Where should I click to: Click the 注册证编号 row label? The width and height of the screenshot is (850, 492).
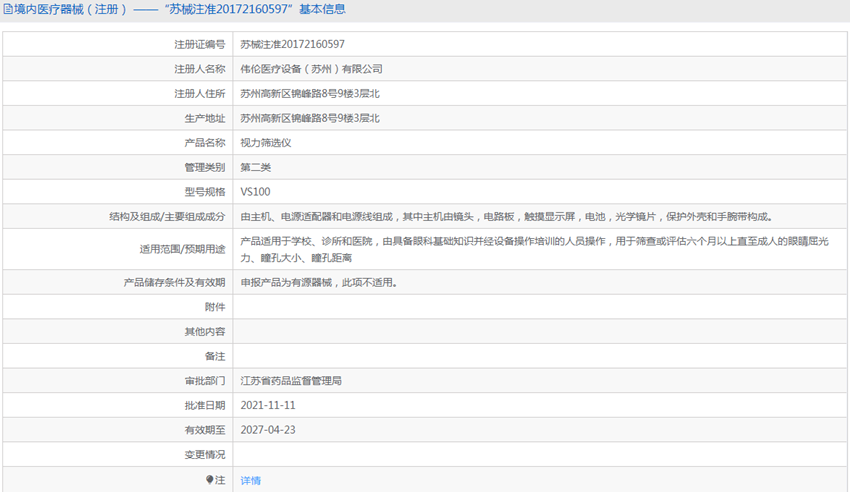199,44
